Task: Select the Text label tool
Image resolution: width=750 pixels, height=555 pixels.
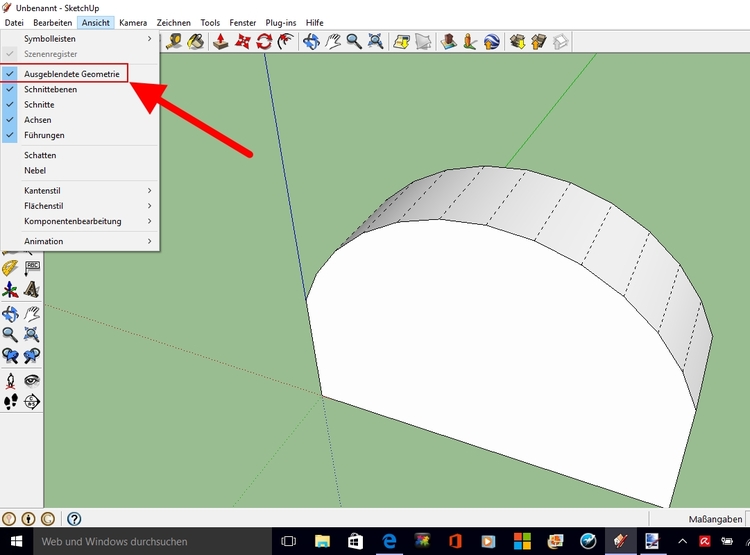Action: (x=32, y=268)
